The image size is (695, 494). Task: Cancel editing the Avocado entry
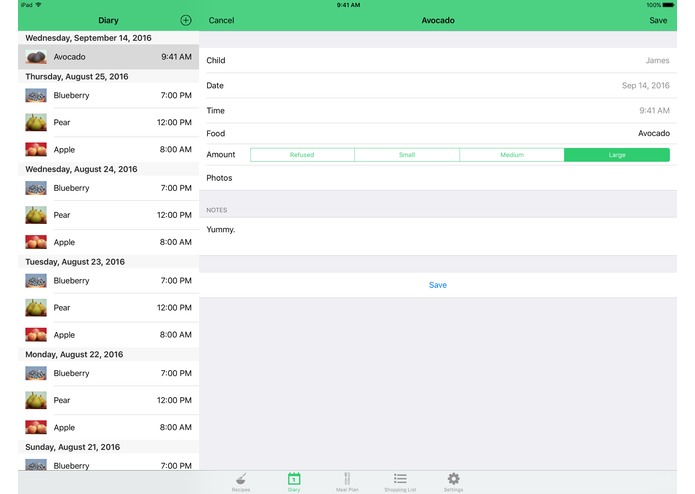(x=221, y=20)
